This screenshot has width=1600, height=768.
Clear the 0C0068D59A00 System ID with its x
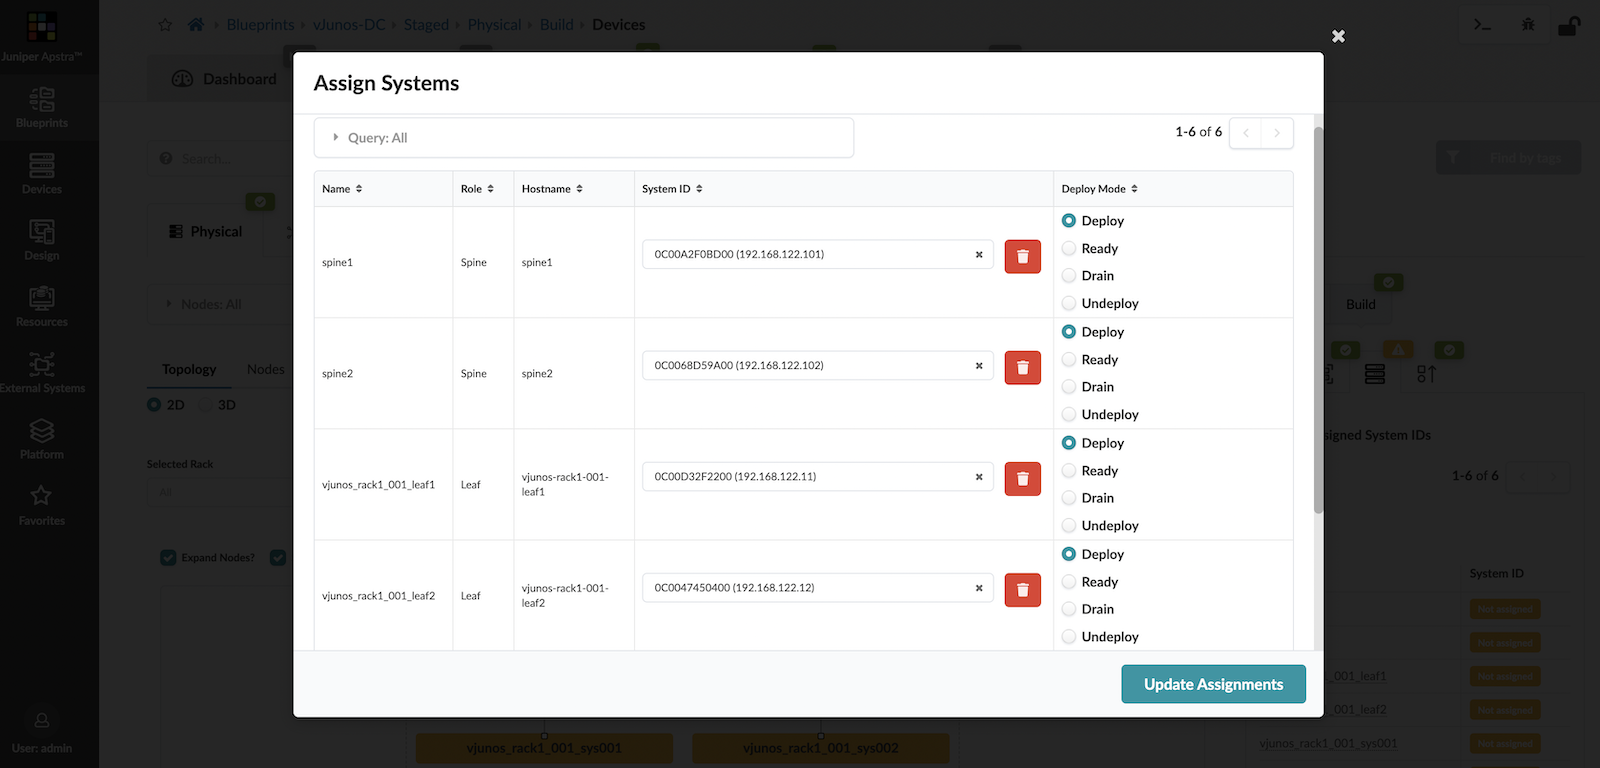979,366
